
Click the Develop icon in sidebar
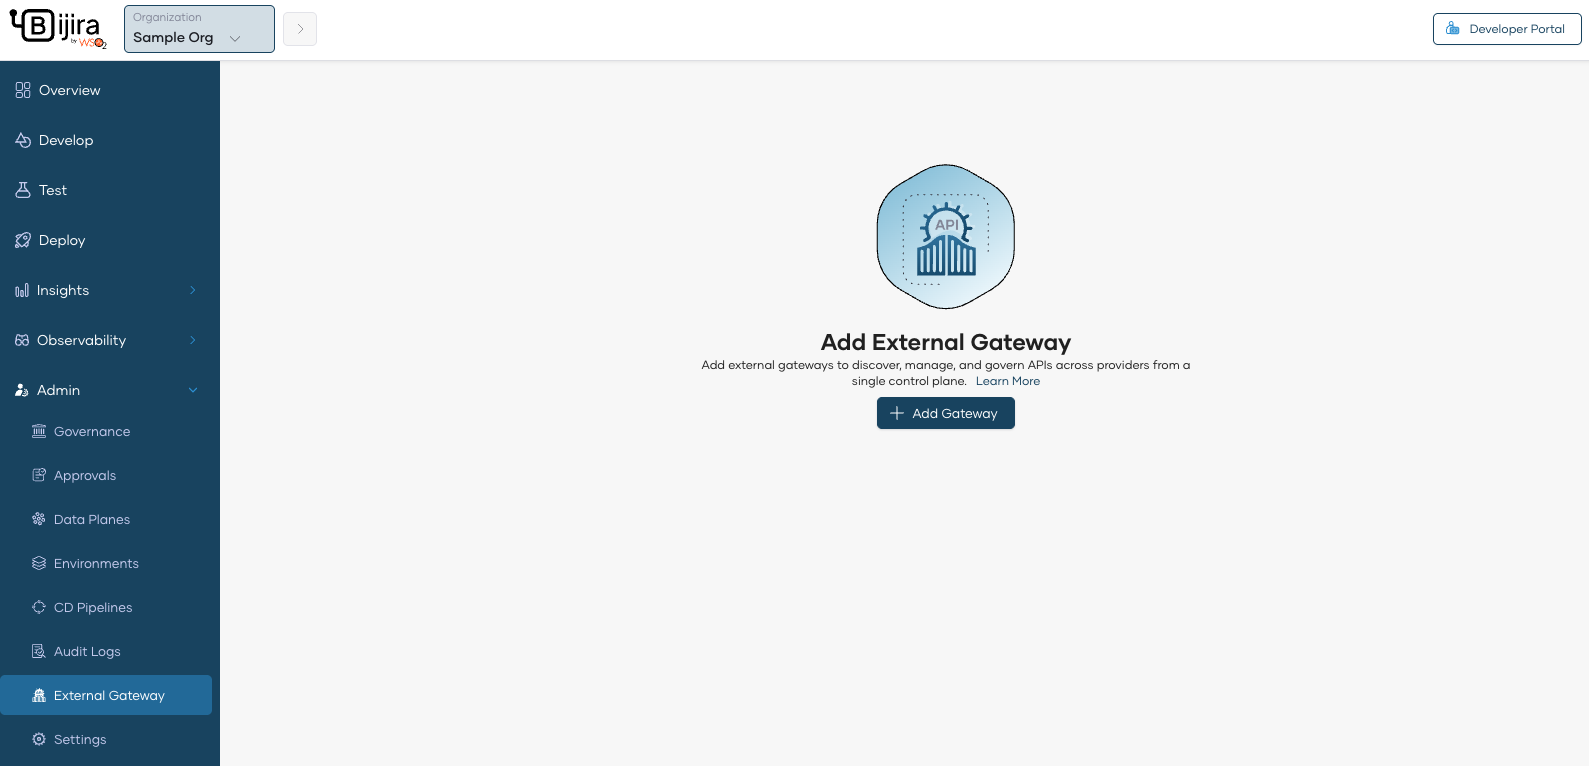(x=23, y=140)
